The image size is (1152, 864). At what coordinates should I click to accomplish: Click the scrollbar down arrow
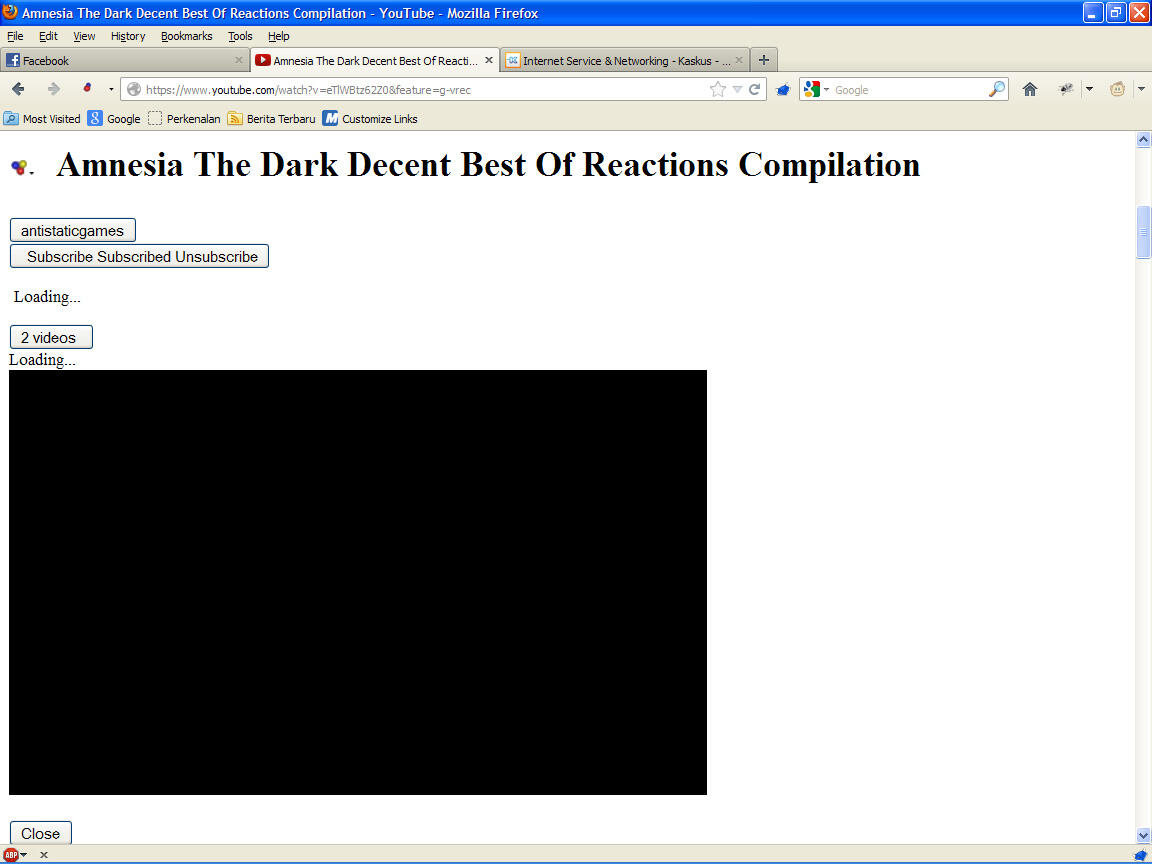(1143, 835)
